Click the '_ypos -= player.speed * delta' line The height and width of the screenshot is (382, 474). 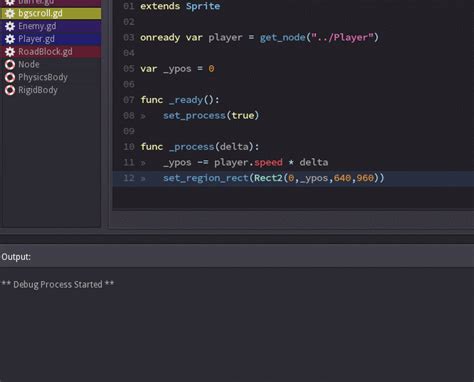245,162
